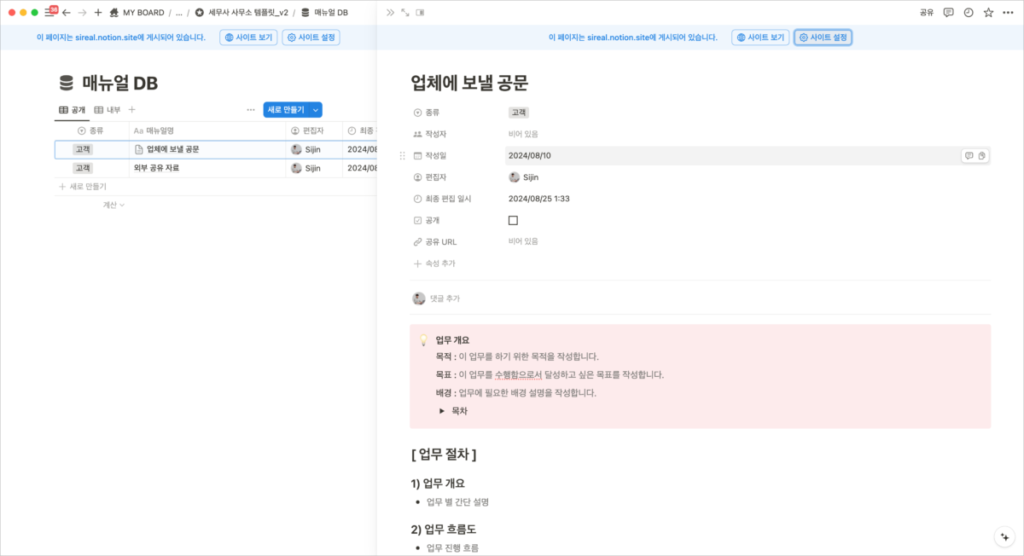Open page history clock icon

point(968,12)
